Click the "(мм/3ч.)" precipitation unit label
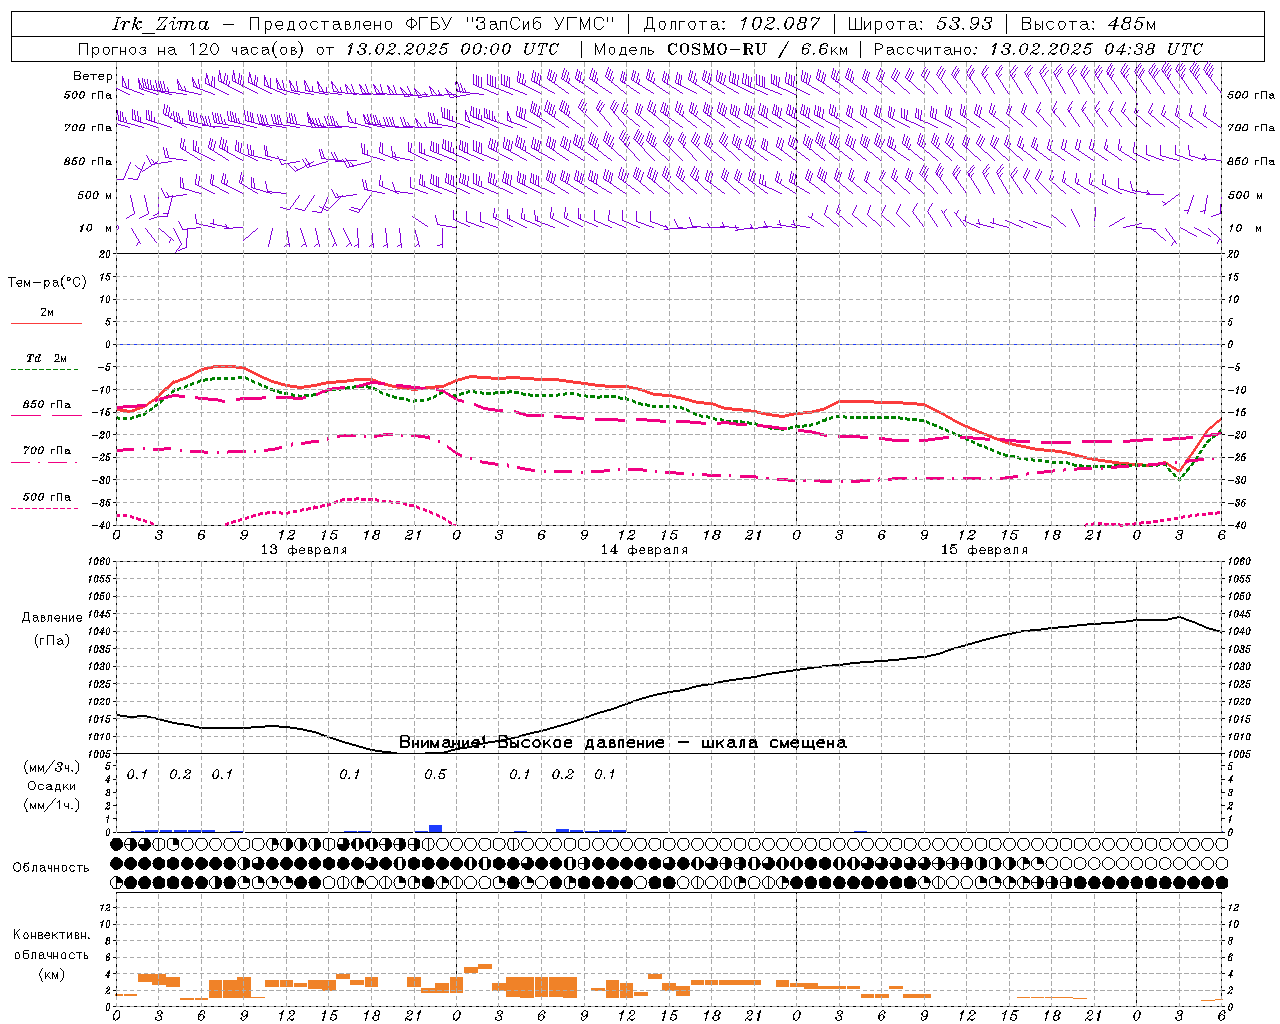The height and width of the screenshot is (1024, 1280). [51, 768]
